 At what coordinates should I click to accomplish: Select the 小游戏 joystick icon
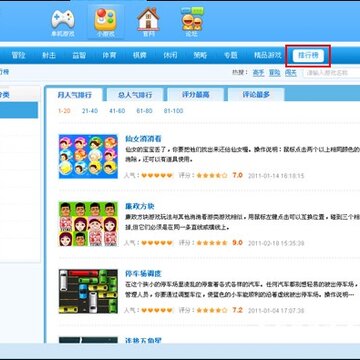[x=106, y=23]
